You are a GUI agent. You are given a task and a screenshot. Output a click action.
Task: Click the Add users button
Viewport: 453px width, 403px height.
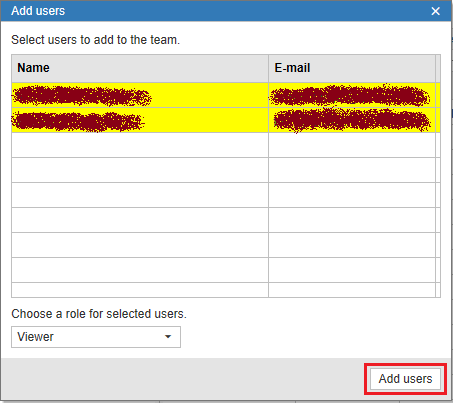(405, 379)
